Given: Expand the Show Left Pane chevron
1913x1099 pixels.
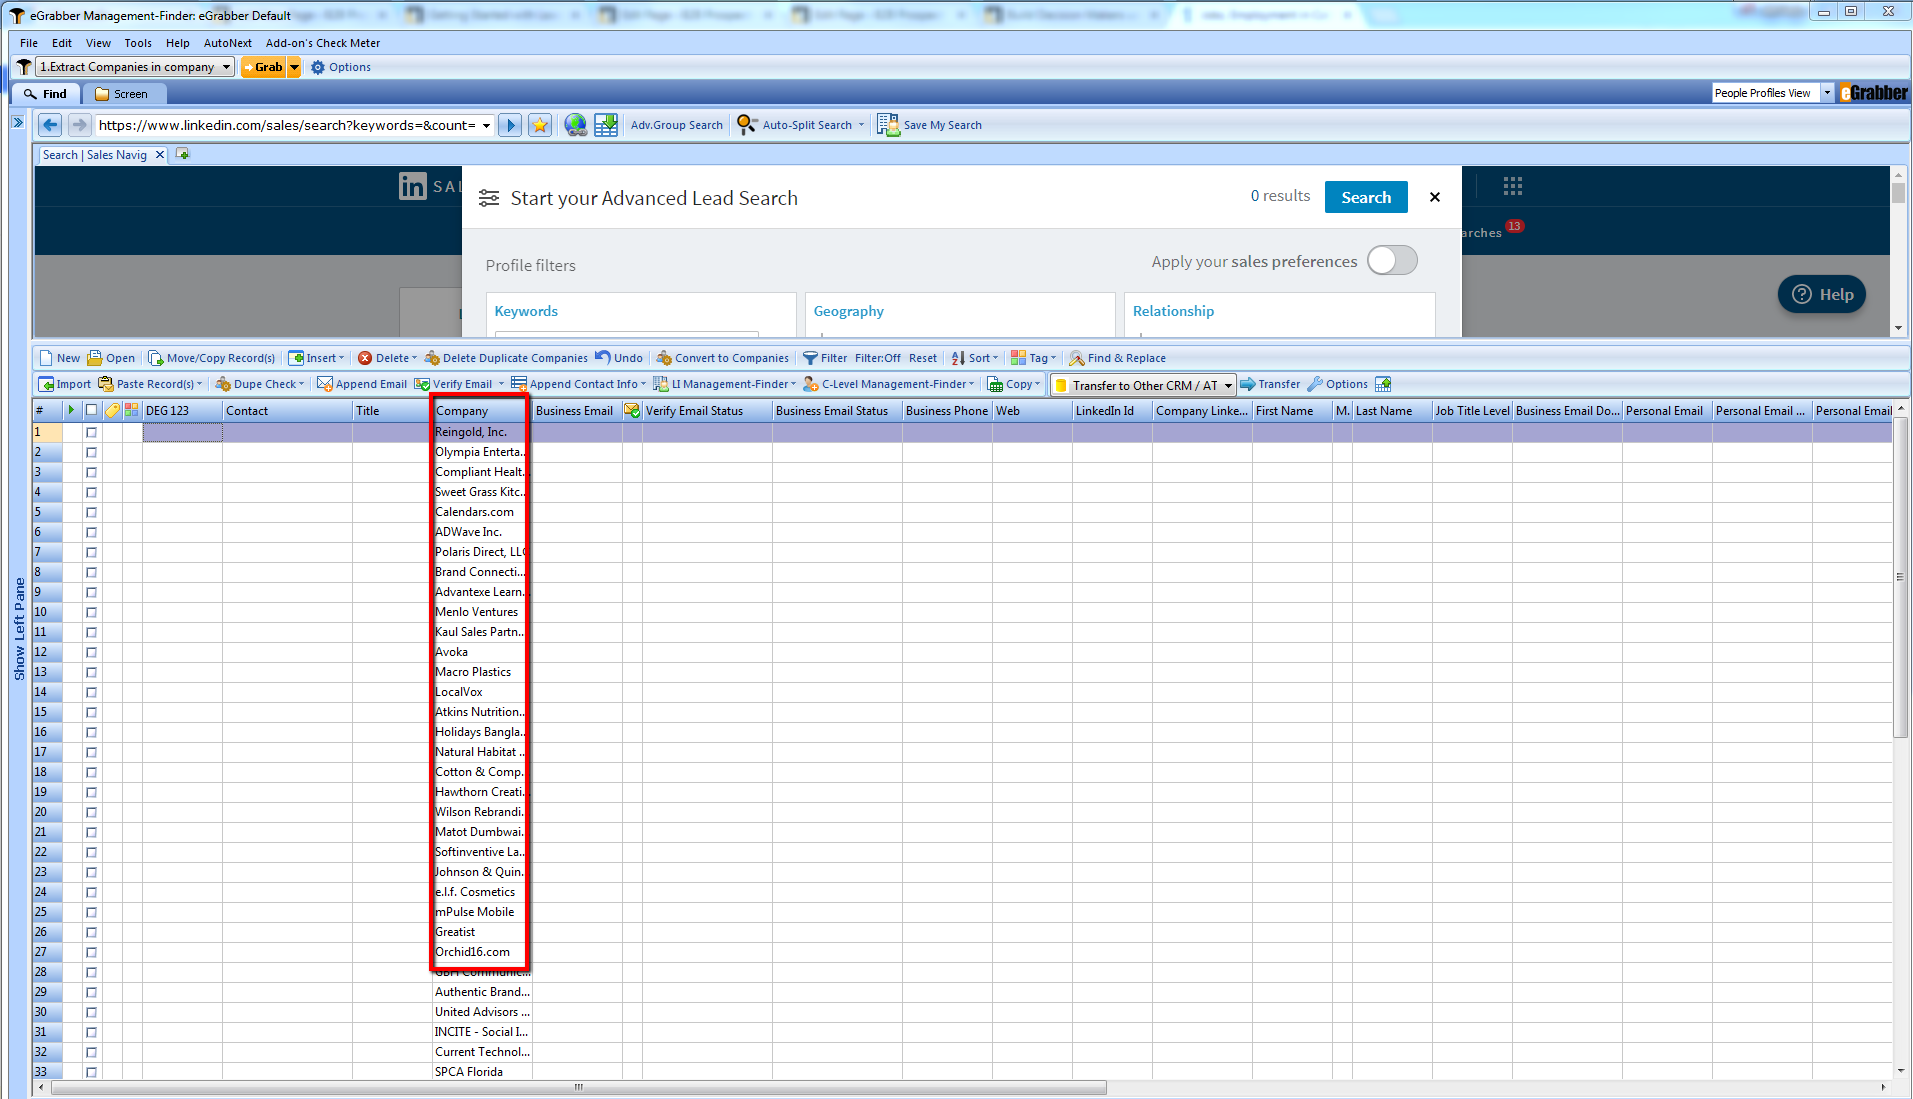Looking at the screenshot, I should tap(17, 122).
